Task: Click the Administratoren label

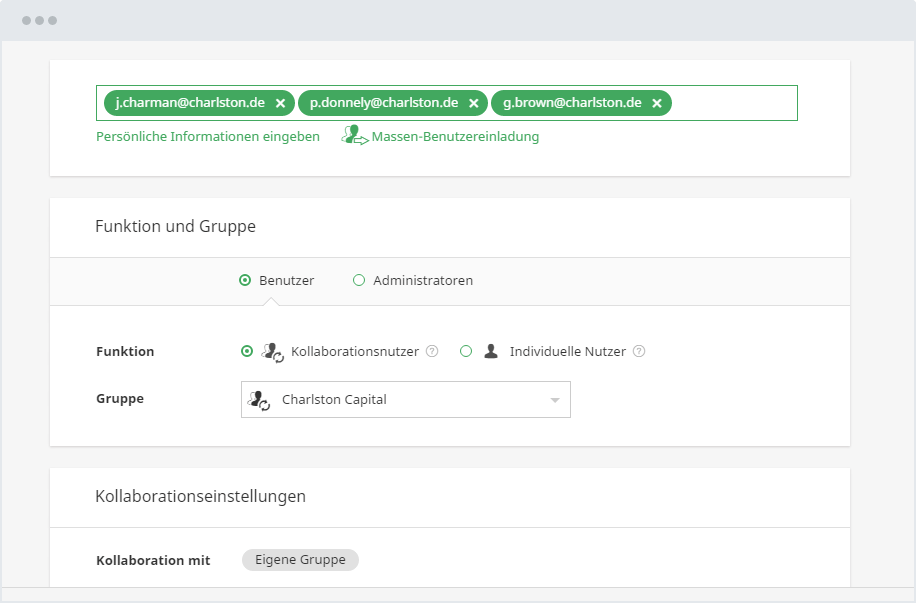Action: pyautogui.click(x=423, y=280)
